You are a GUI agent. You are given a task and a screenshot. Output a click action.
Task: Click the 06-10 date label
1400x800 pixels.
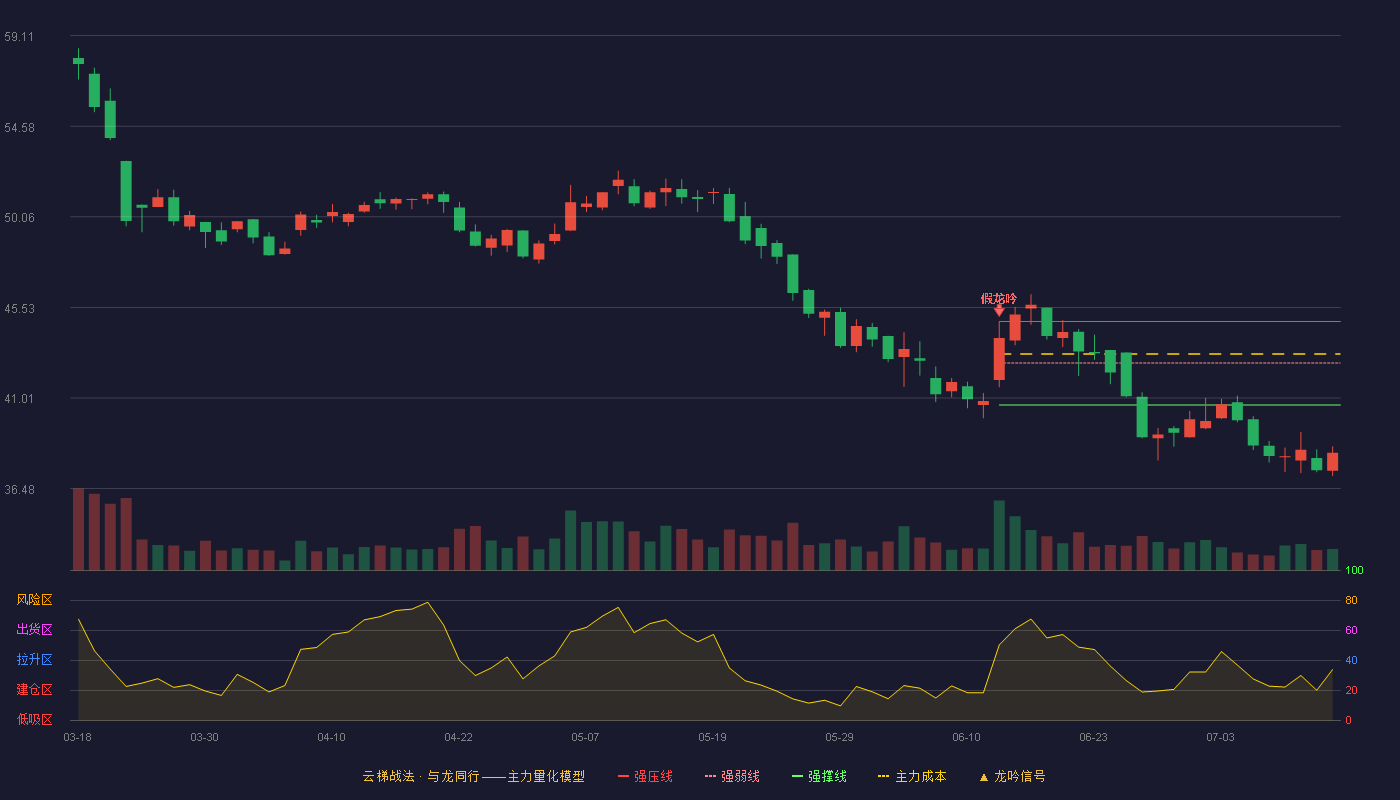(x=966, y=737)
